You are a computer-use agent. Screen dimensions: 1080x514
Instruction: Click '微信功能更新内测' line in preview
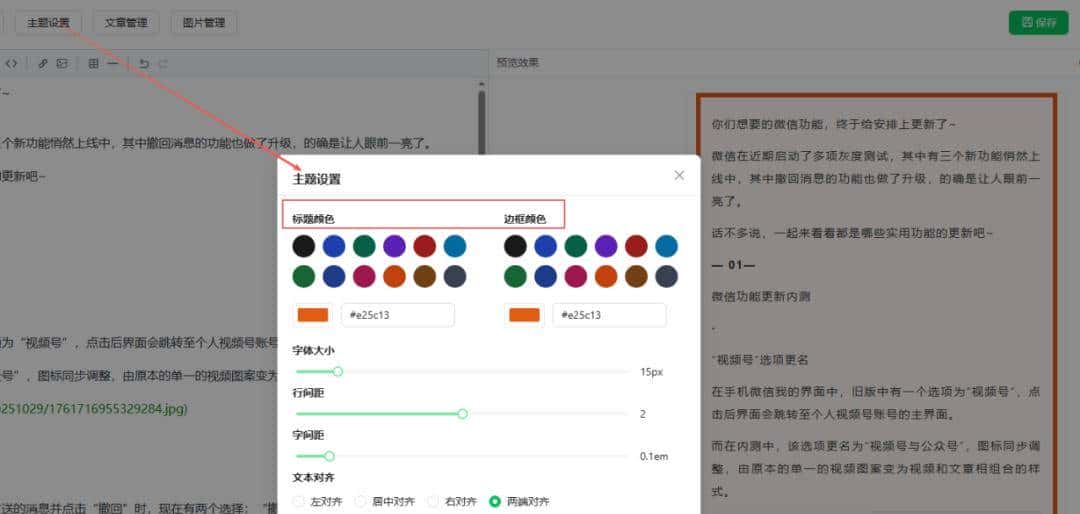point(761,297)
